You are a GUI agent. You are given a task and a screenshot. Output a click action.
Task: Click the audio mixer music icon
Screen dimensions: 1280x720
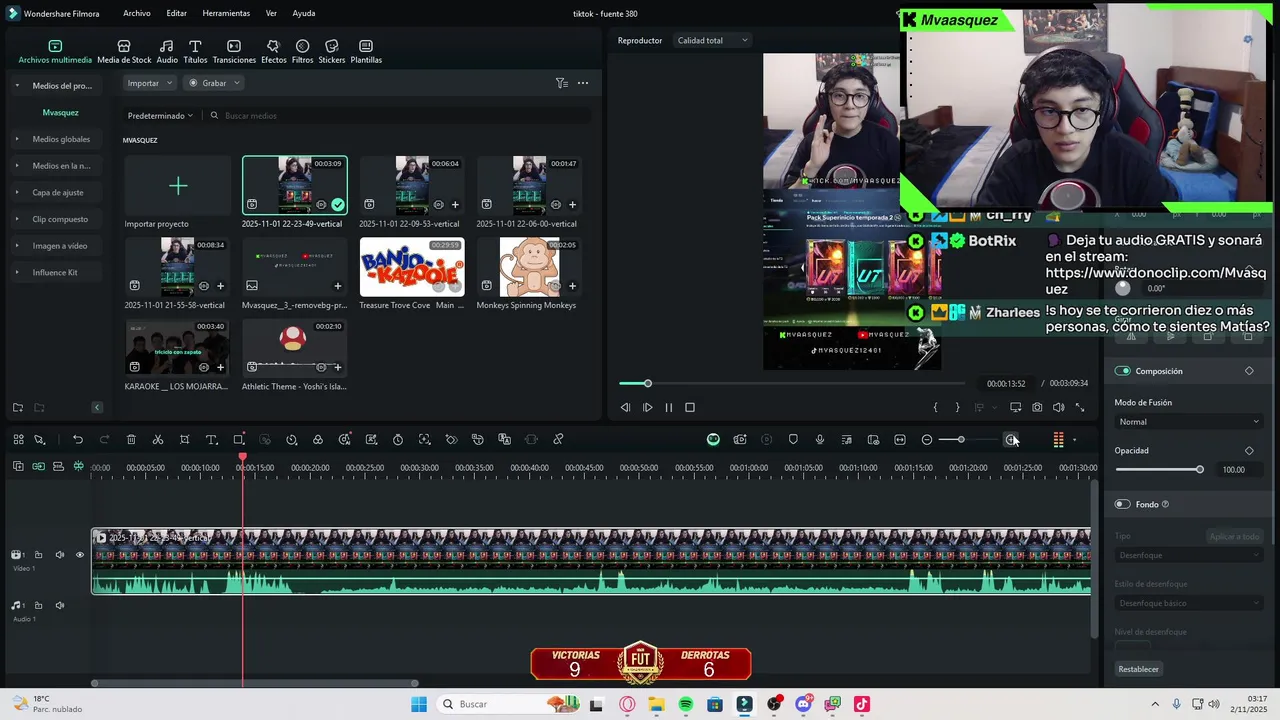(846, 440)
